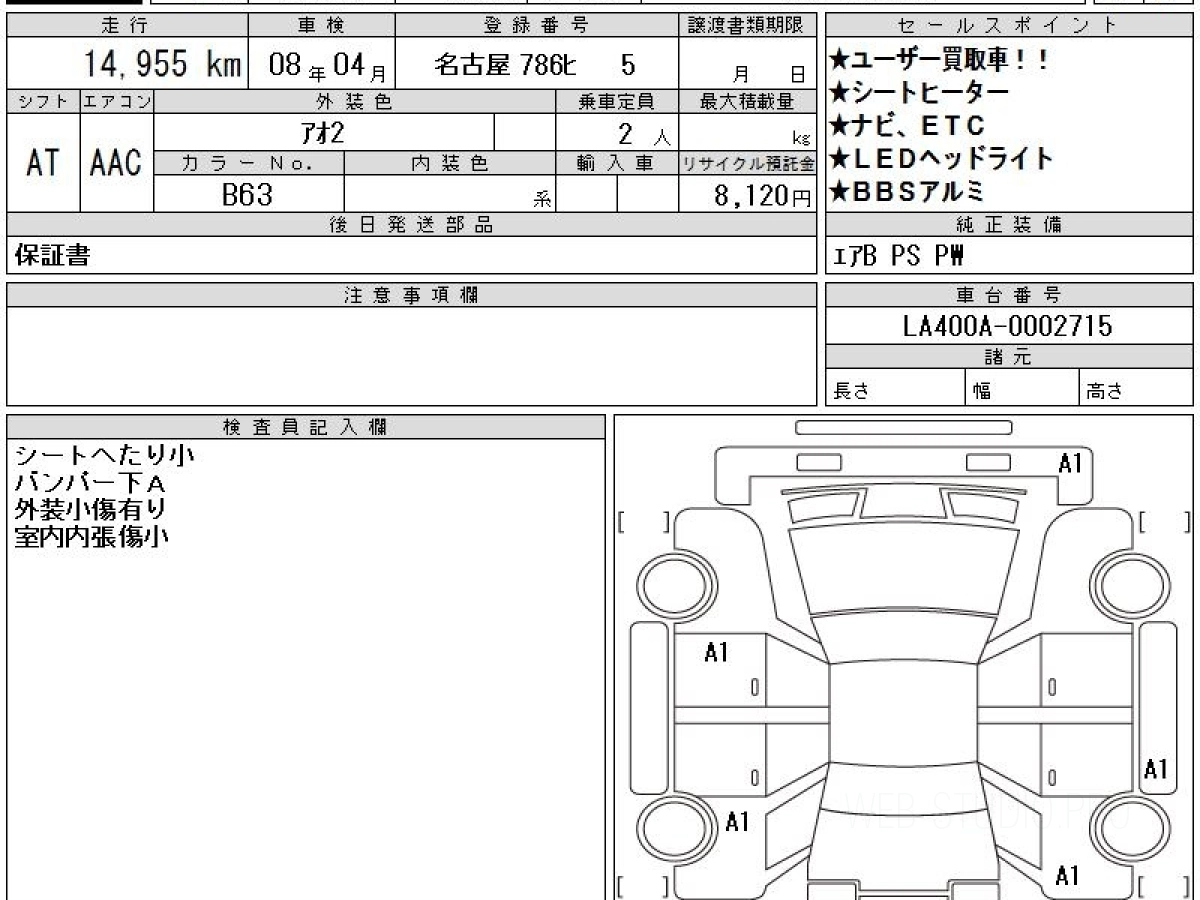Select the AT transmission value
This screenshot has width=1200, height=900.
(x=43, y=162)
